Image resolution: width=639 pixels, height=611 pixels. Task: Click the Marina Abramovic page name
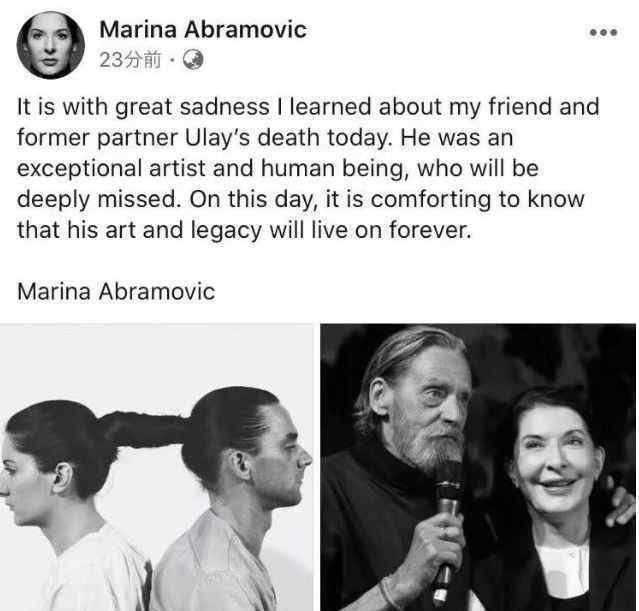pos(203,30)
